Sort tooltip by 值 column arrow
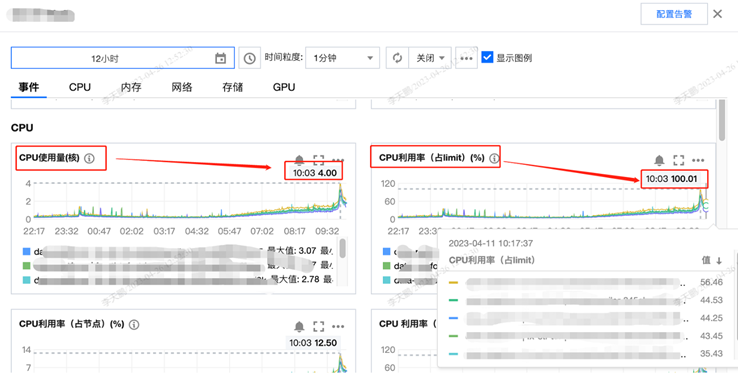Image resolution: width=738 pixels, height=375 pixels. click(x=719, y=261)
